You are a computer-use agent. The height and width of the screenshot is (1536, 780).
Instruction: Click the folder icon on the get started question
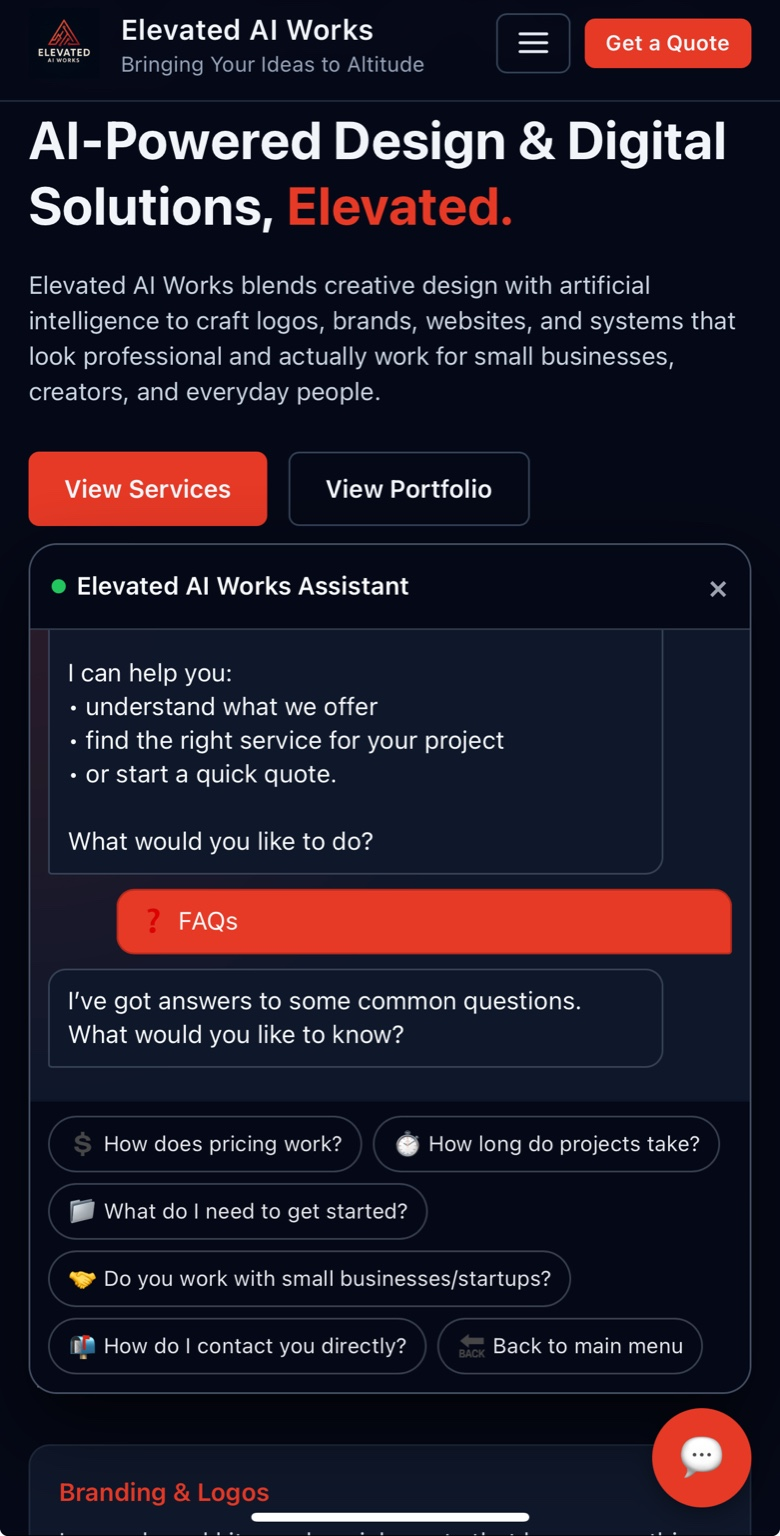pos(83,1211)
